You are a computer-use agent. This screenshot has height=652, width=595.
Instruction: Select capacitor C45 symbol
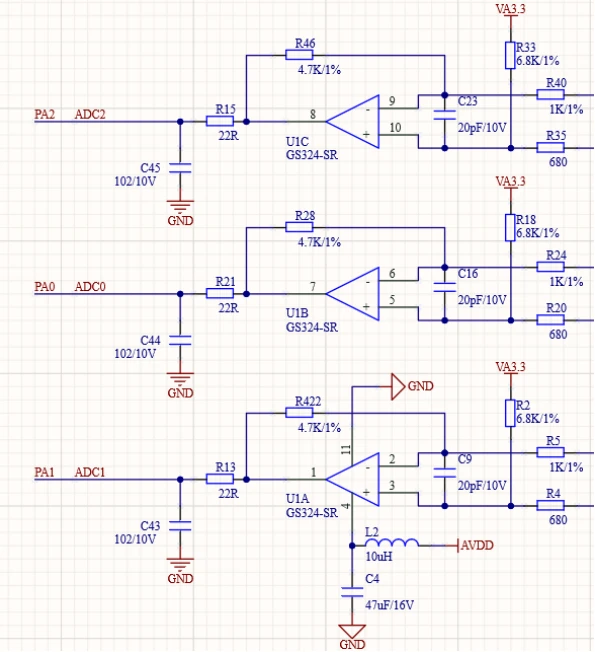pos(180,168)
